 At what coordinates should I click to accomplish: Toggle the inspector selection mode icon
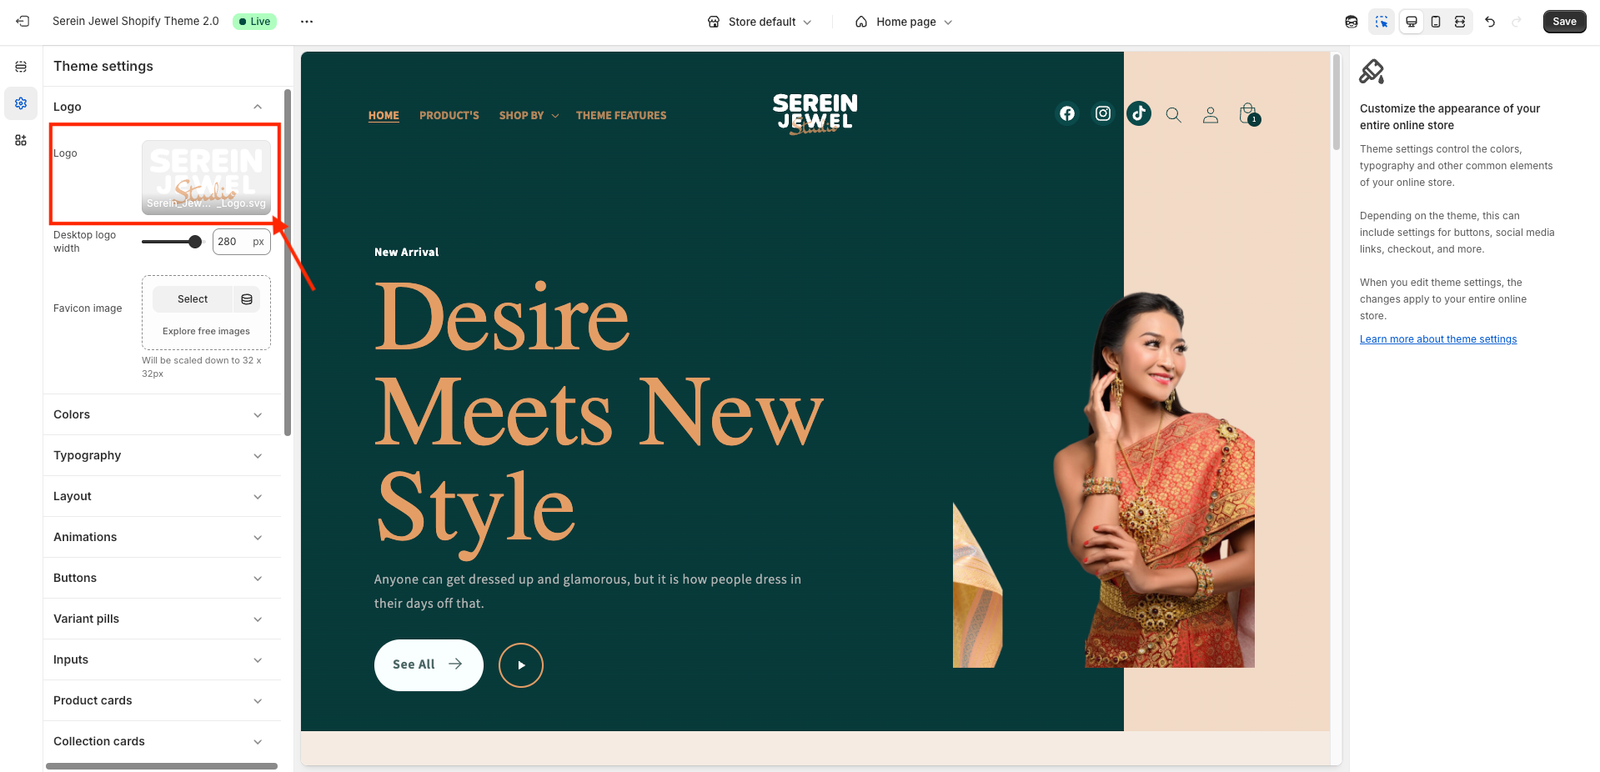[1382, 21]
